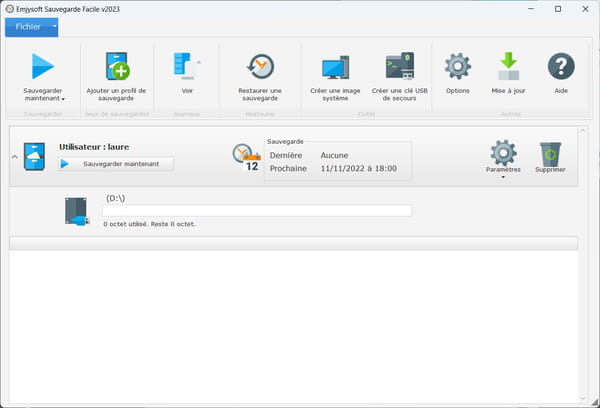Screen dimensions: 600x408
Task: Click the Dernière value Aucune
Action: (x=334, y=155)
